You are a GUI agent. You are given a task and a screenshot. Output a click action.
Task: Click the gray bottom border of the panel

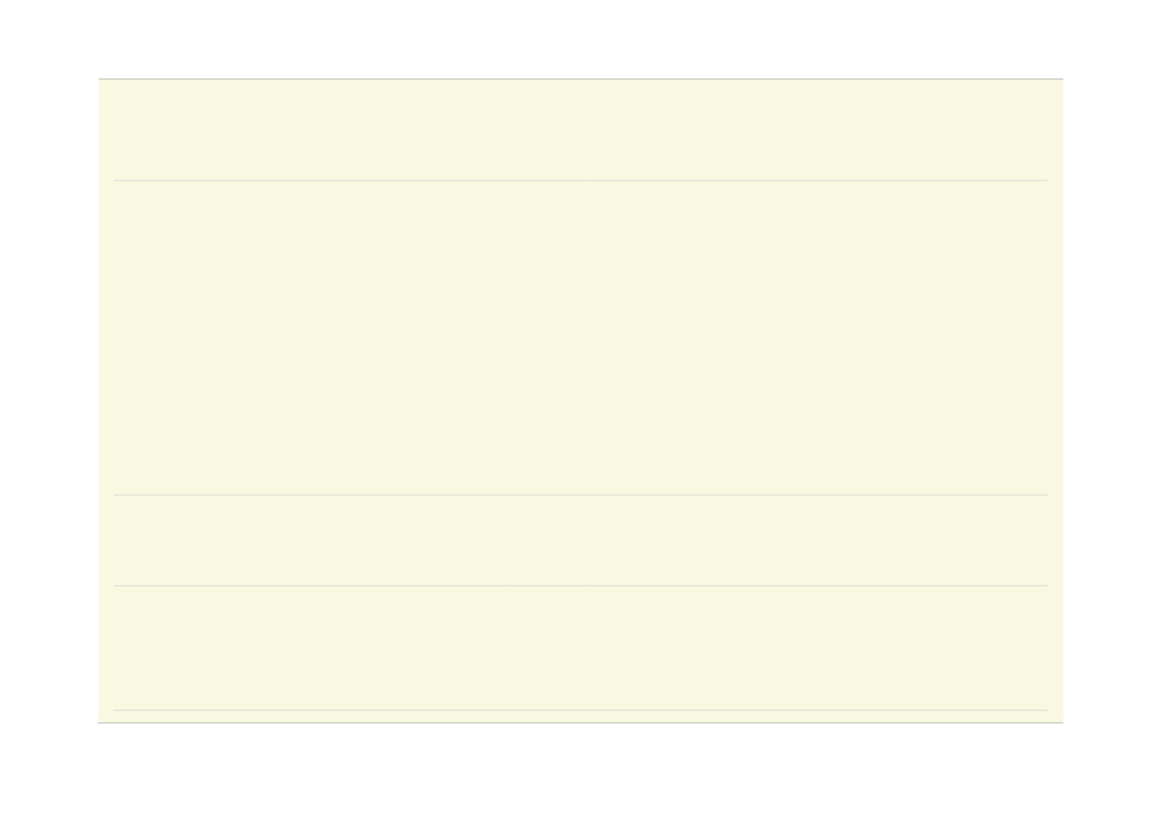click(581, 723)
